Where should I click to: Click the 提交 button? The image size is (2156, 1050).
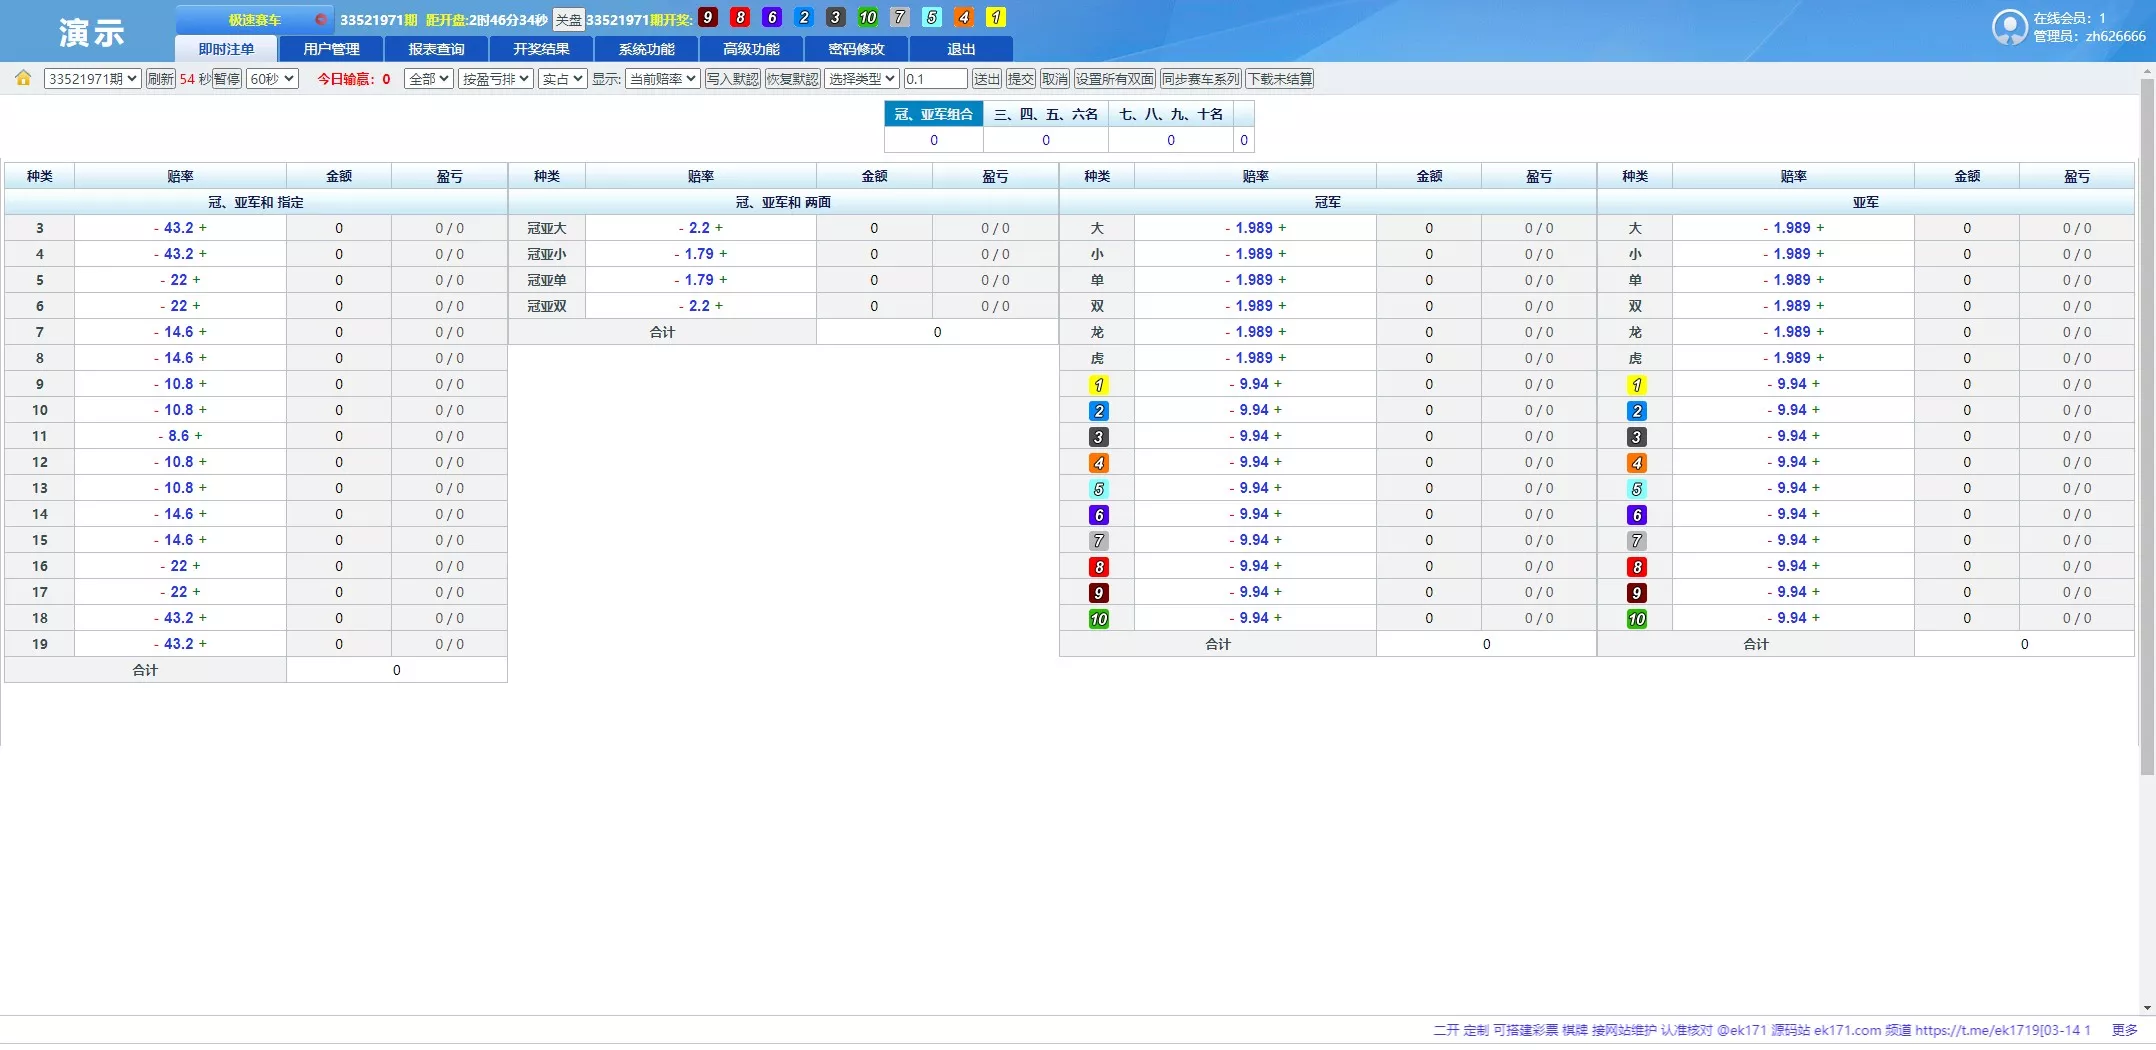click(x=1020, y=79)
